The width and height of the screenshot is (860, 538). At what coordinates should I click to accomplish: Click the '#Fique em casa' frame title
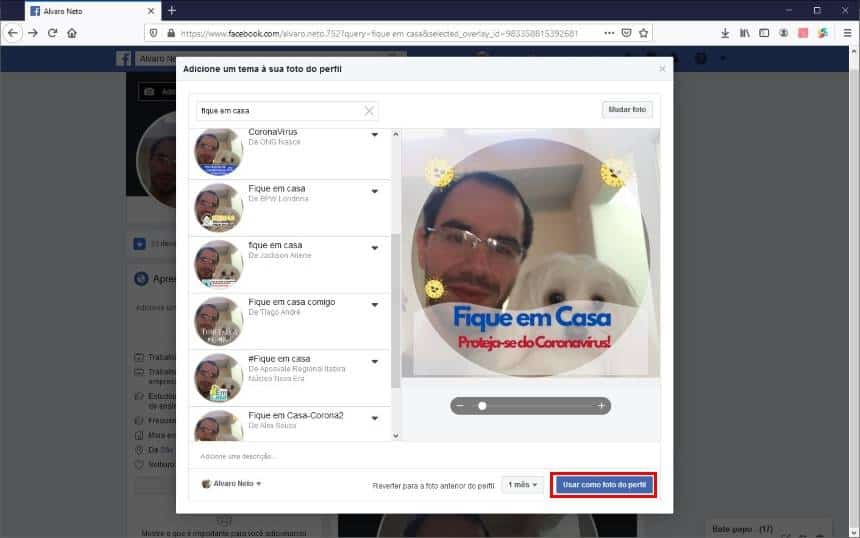279,359
